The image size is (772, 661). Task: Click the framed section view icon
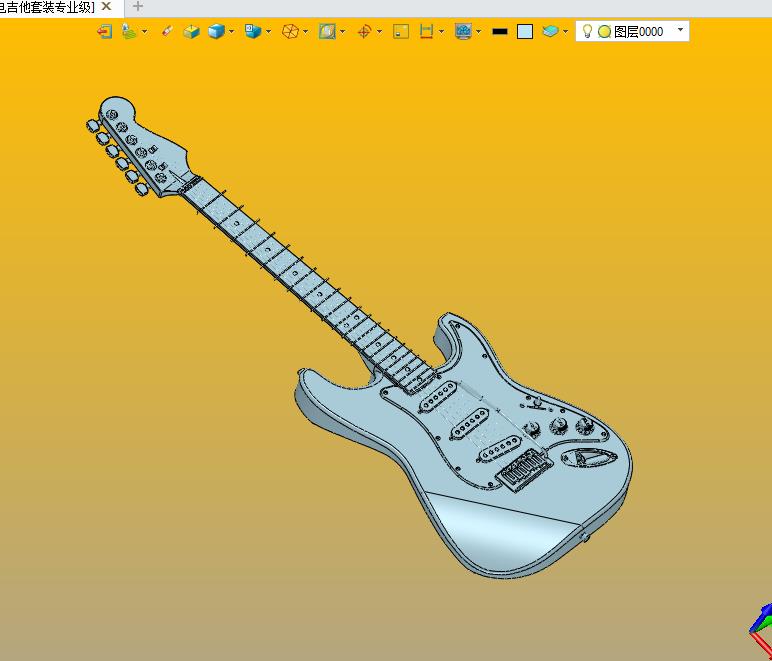(327, 31)
